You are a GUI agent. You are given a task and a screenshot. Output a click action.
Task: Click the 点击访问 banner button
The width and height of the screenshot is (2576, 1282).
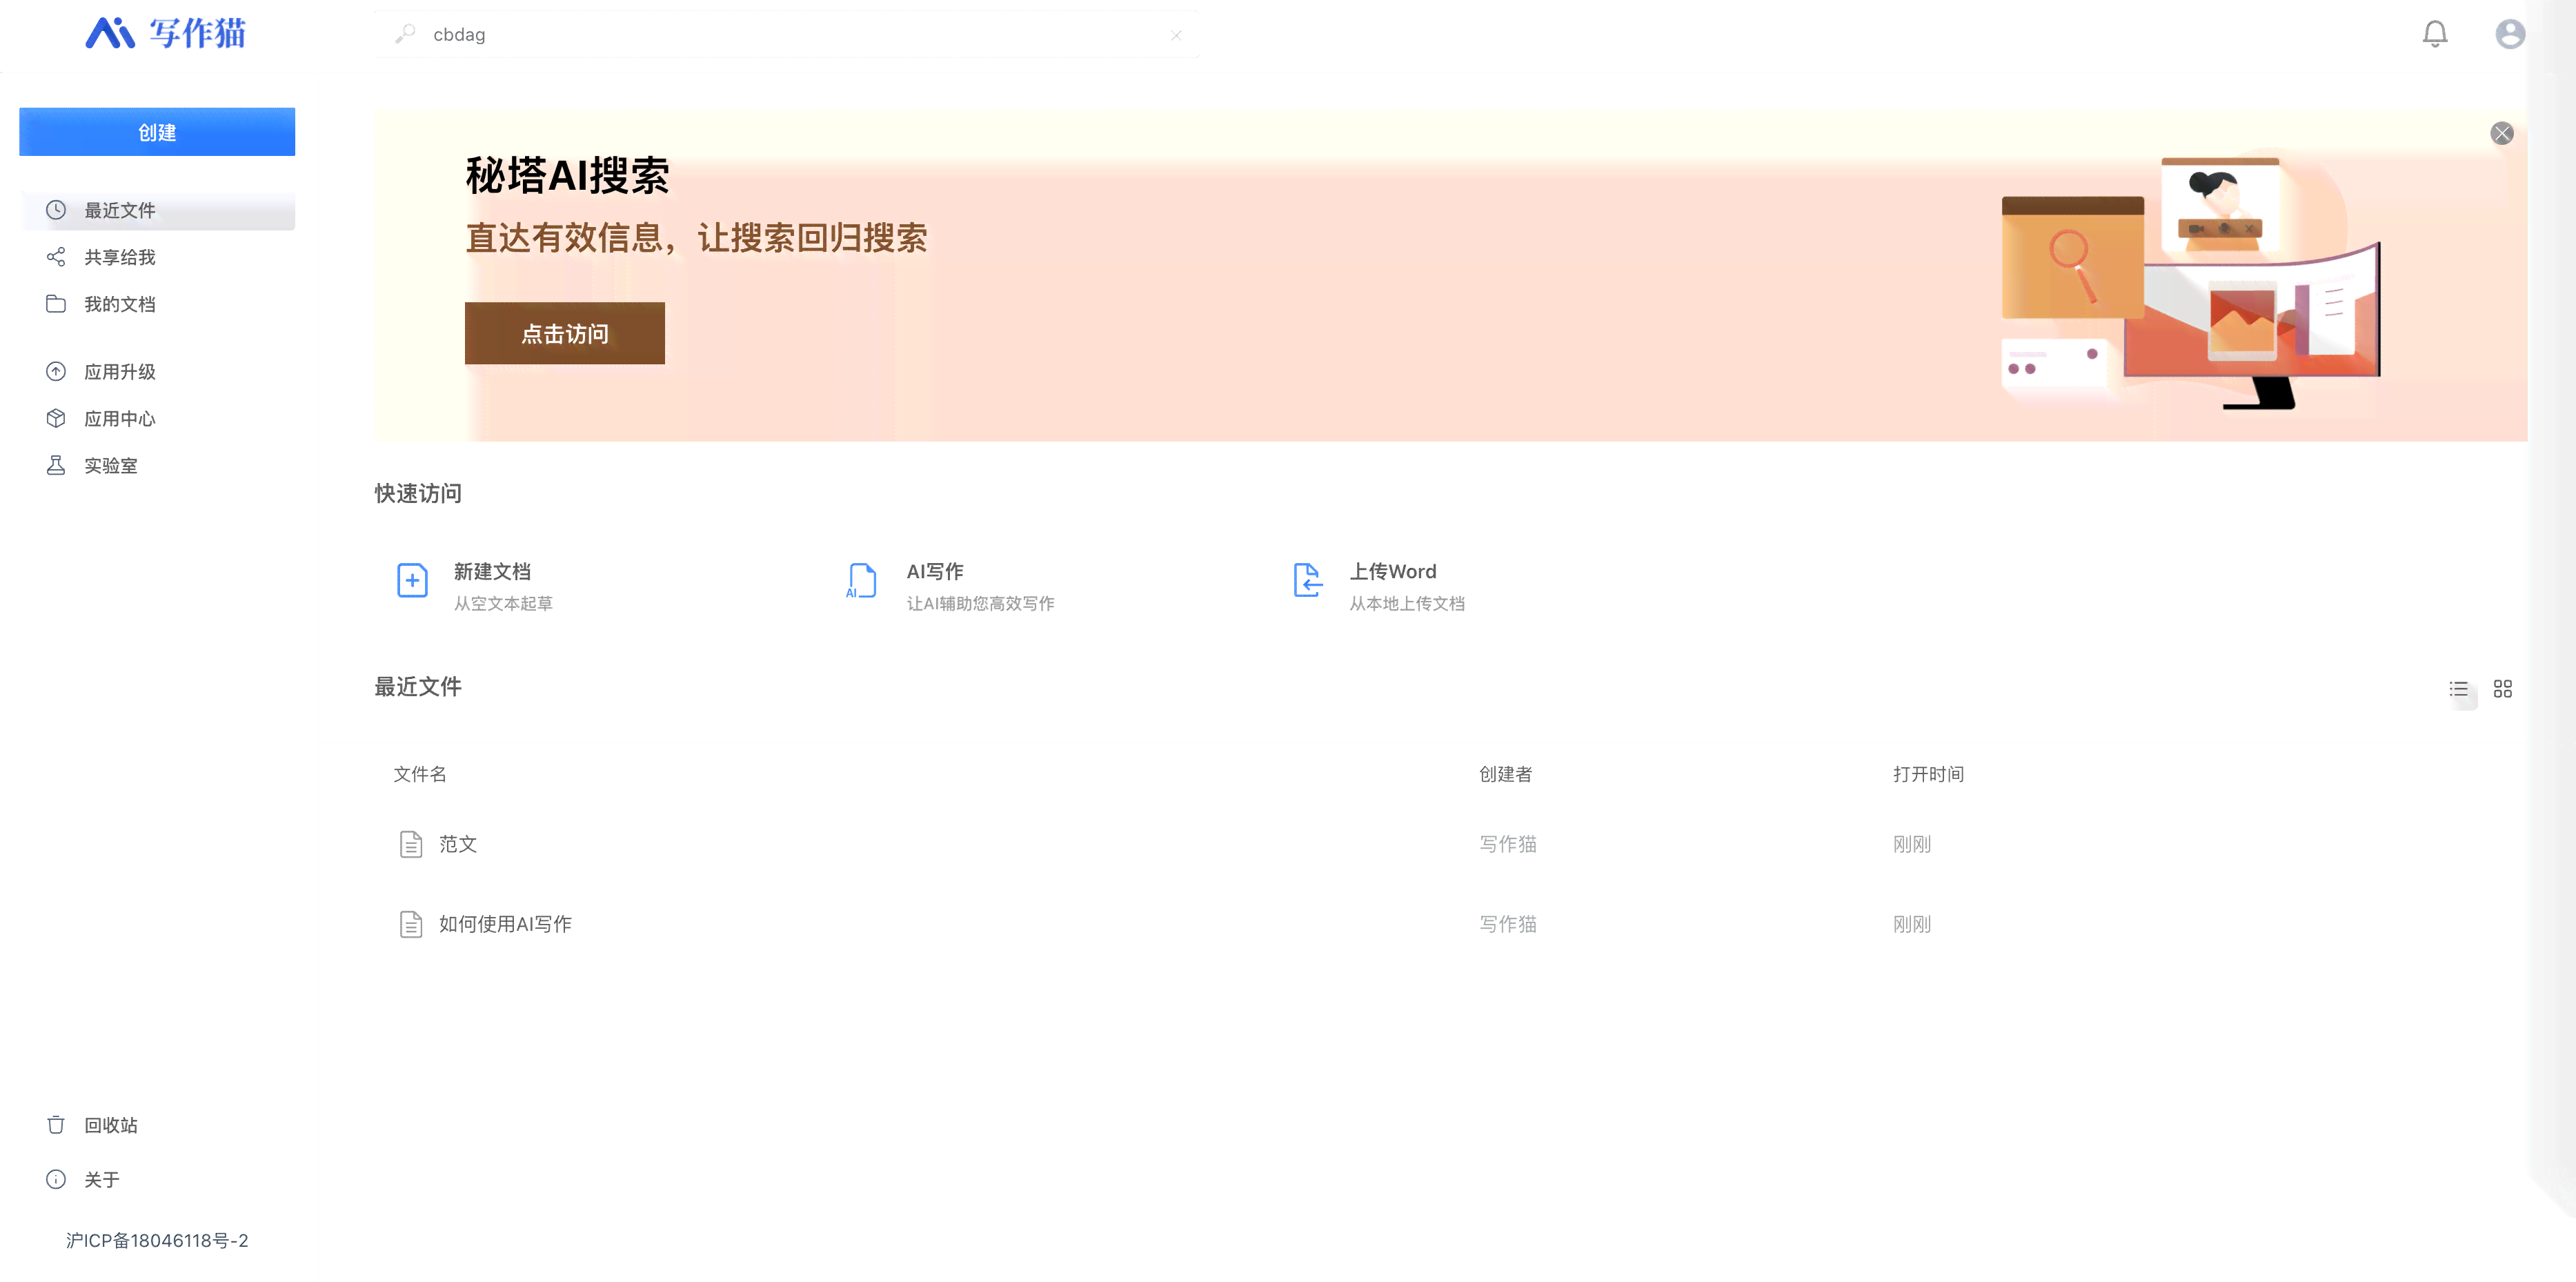(x=565, y=333)
